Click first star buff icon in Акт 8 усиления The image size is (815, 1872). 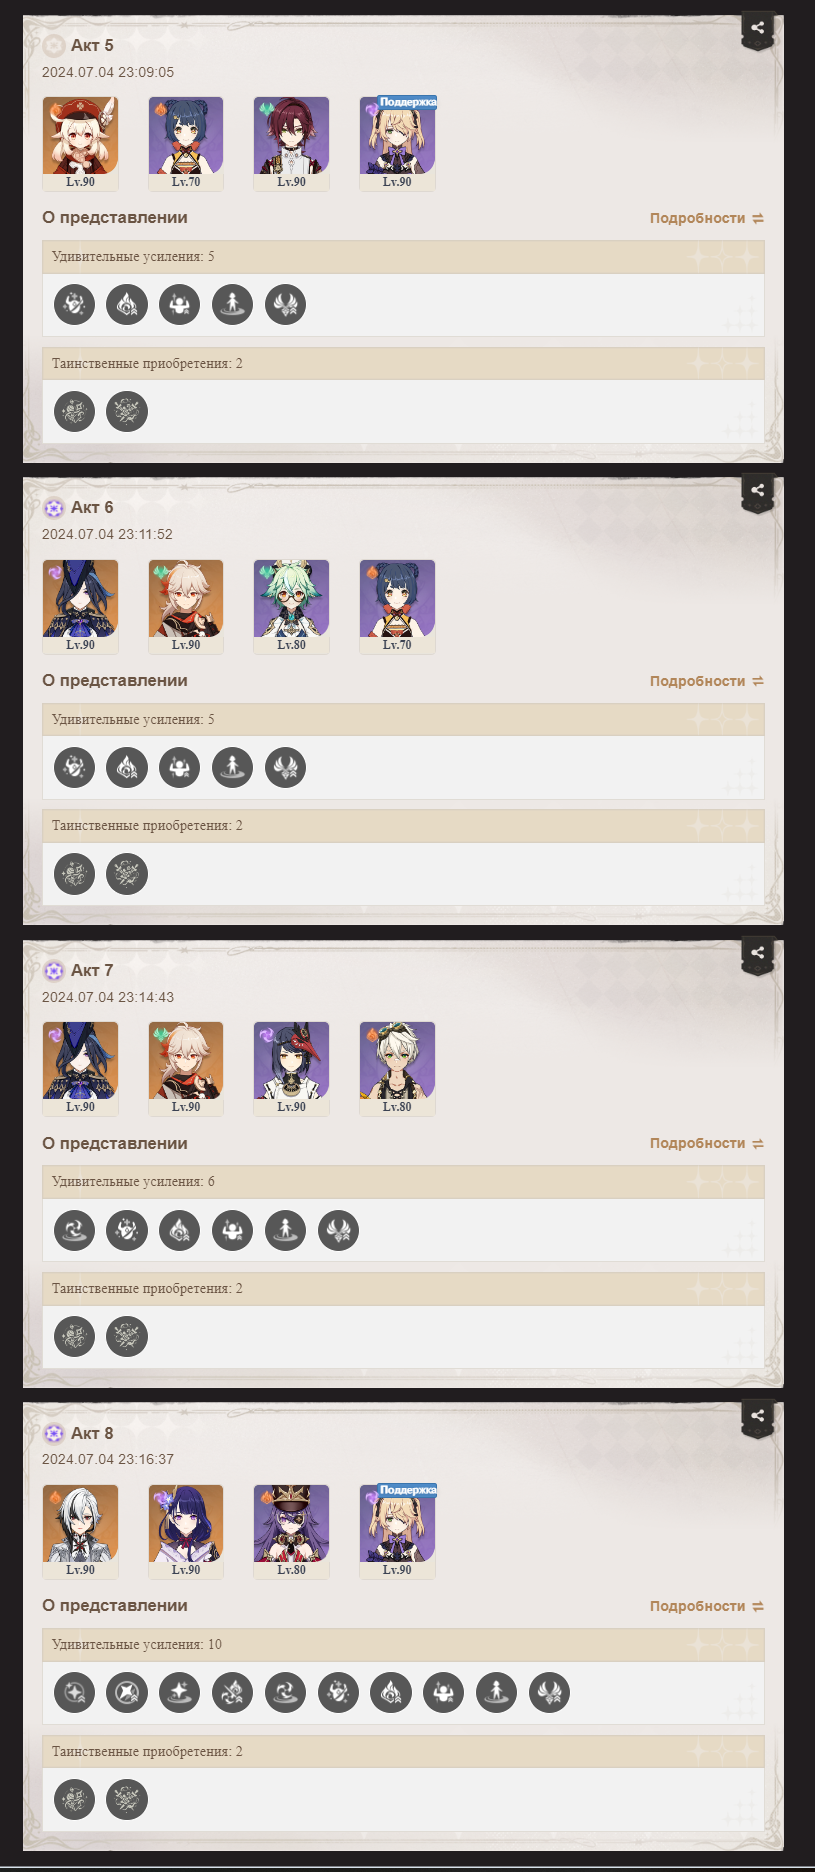pyautogui.click(x=74, y=1692)
